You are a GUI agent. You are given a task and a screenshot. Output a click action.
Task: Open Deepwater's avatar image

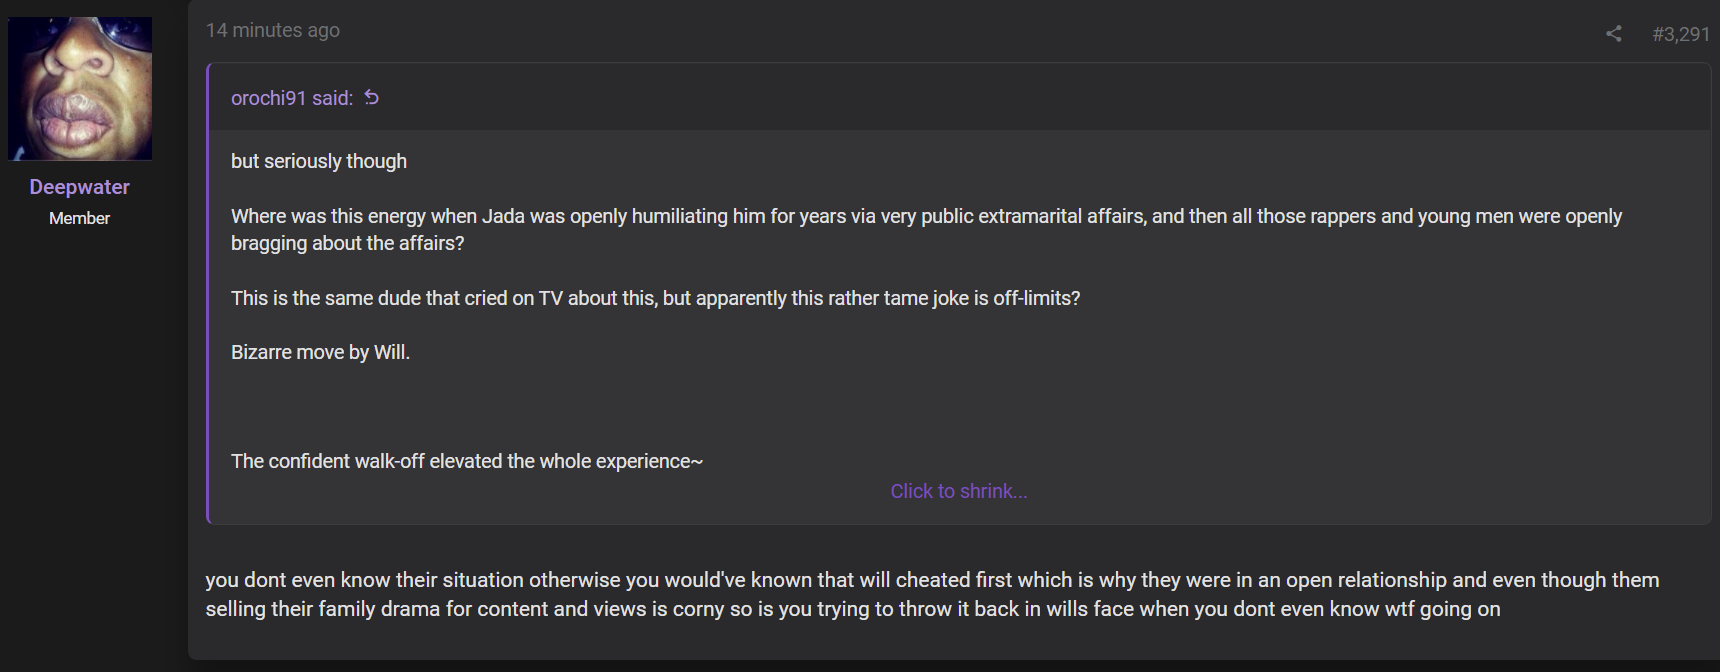[x=80, y=89]
